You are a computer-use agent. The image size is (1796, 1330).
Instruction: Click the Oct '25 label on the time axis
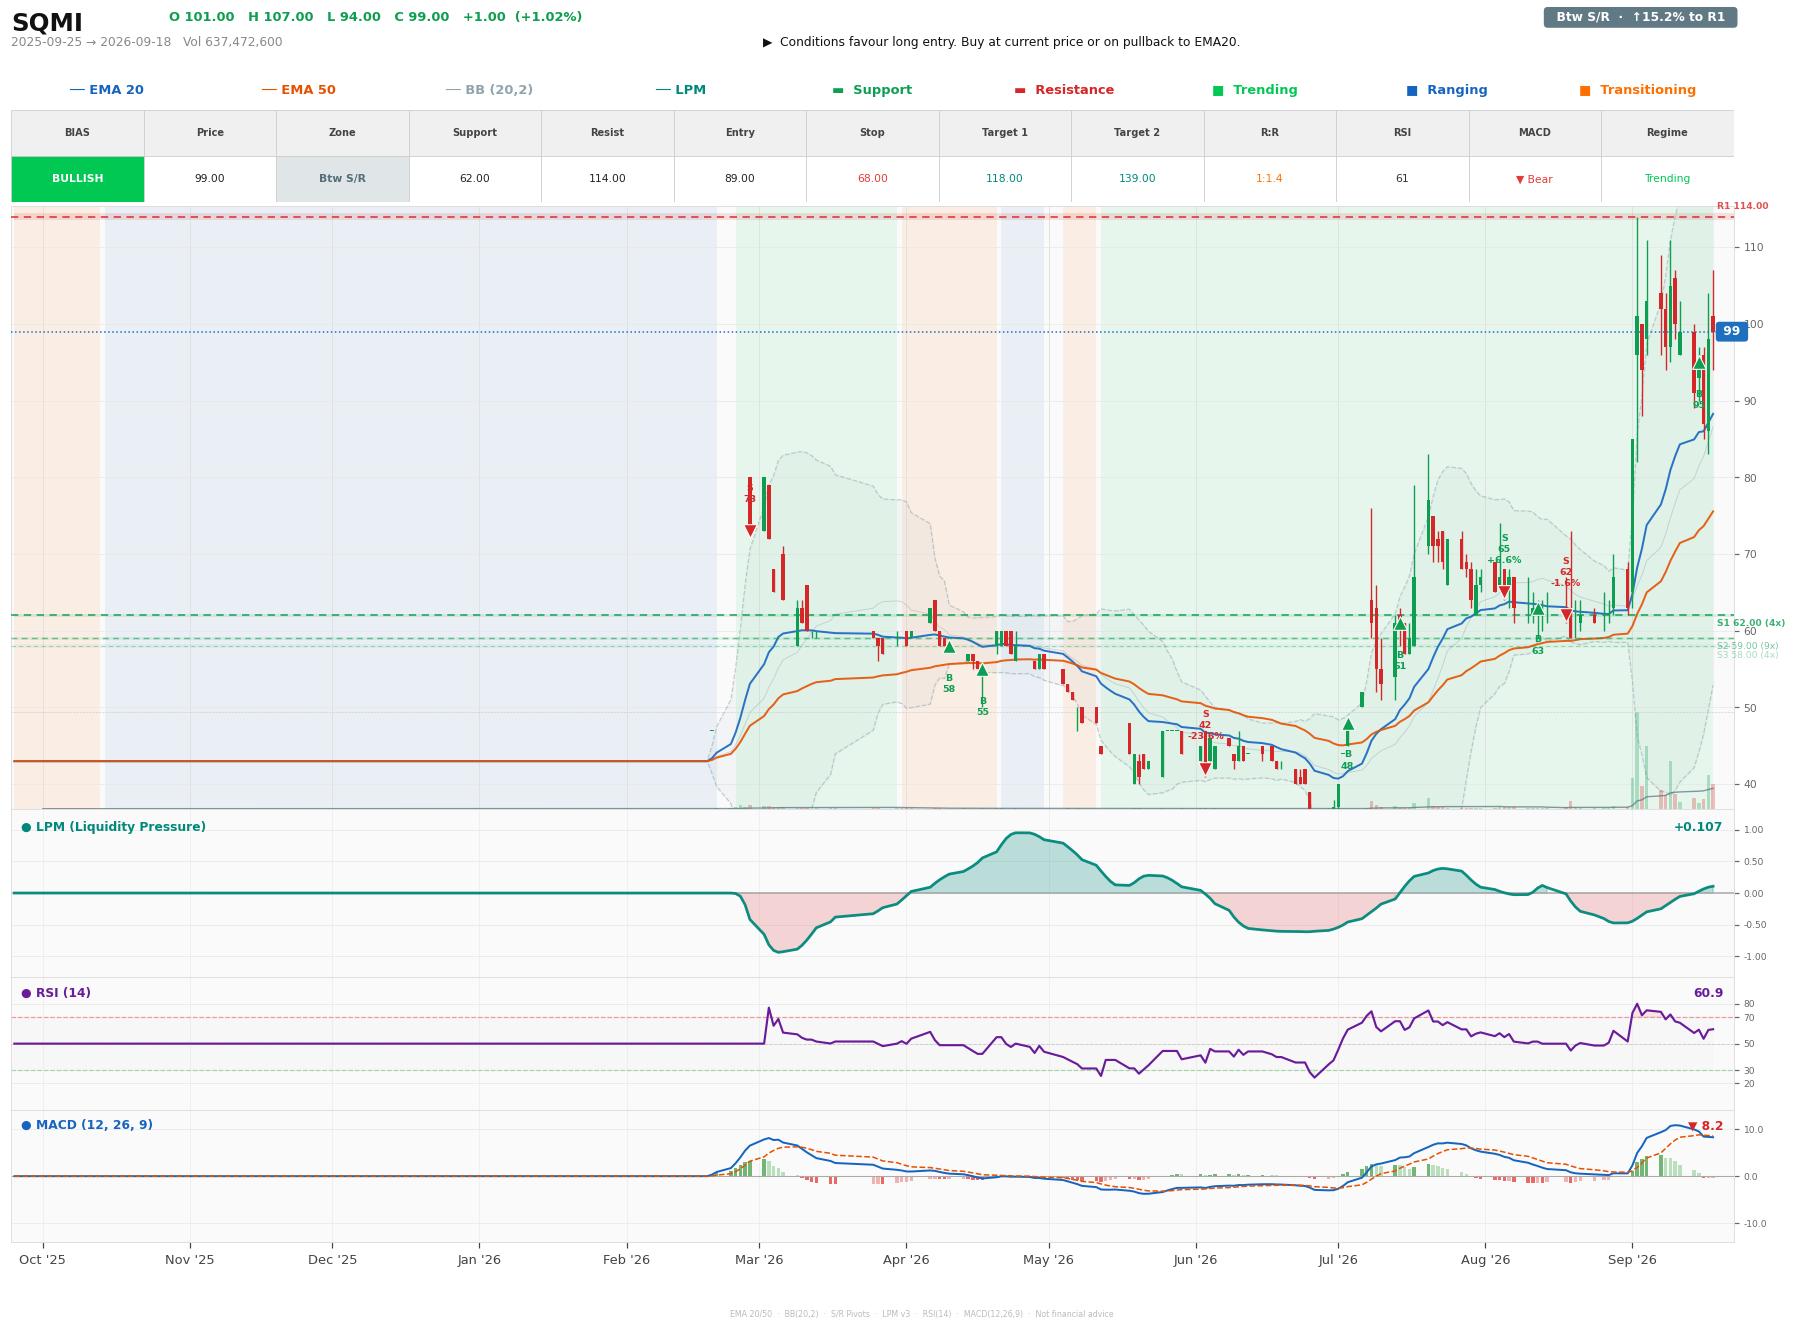pyautogui.click(x=42, y=1260)
